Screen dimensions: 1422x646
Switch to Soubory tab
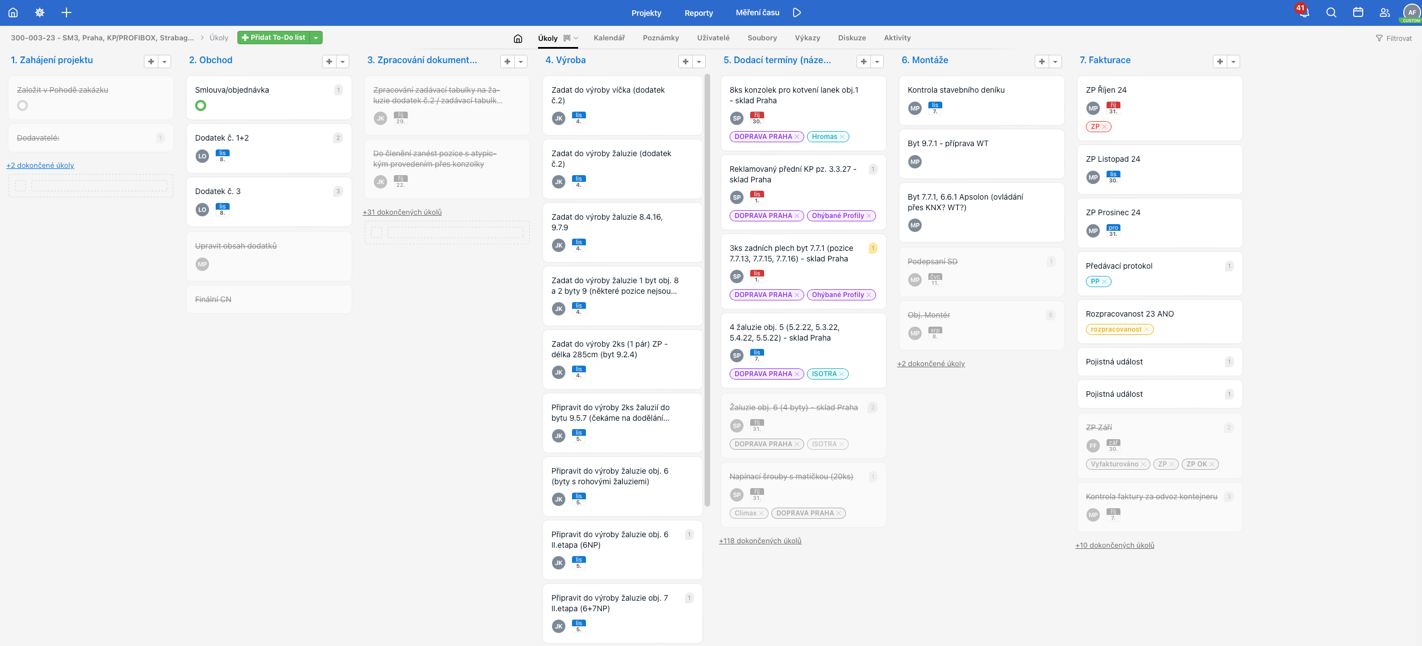coord(762,38)
